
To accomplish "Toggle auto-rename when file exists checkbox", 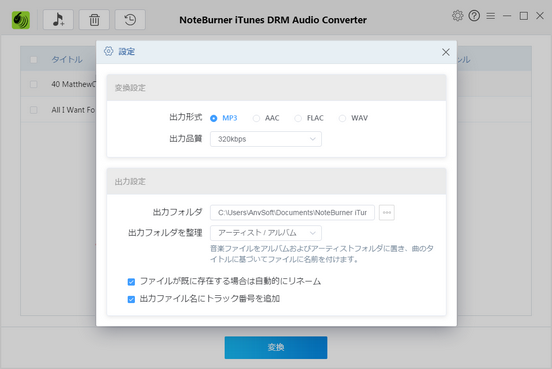I will [x=131, y=282].
